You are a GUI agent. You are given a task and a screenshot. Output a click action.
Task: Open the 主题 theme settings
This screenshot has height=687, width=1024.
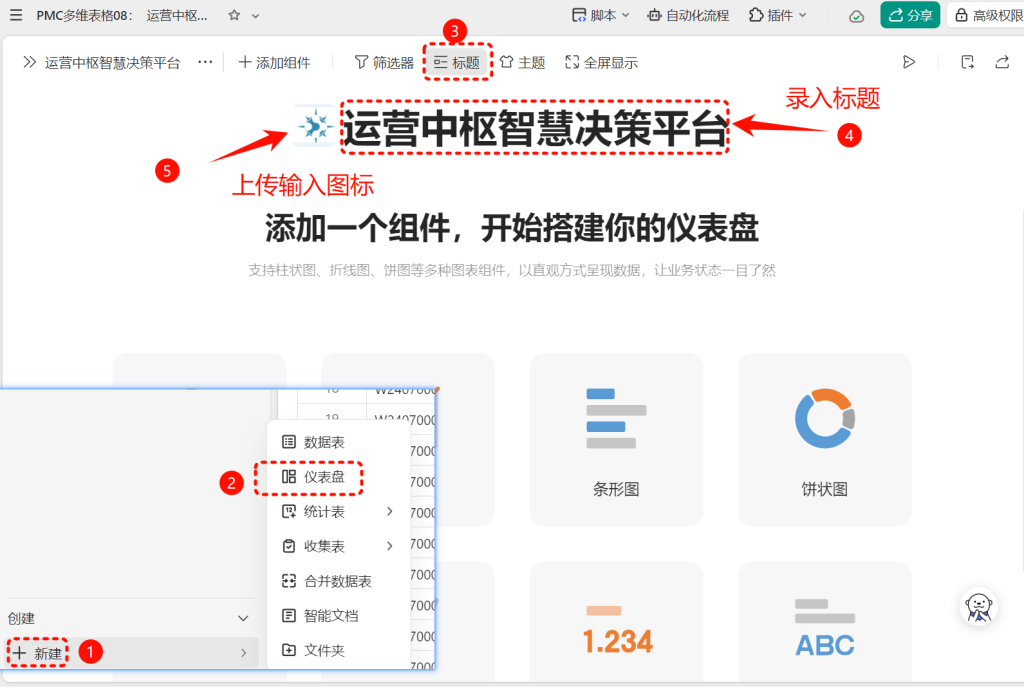[522, 63]
